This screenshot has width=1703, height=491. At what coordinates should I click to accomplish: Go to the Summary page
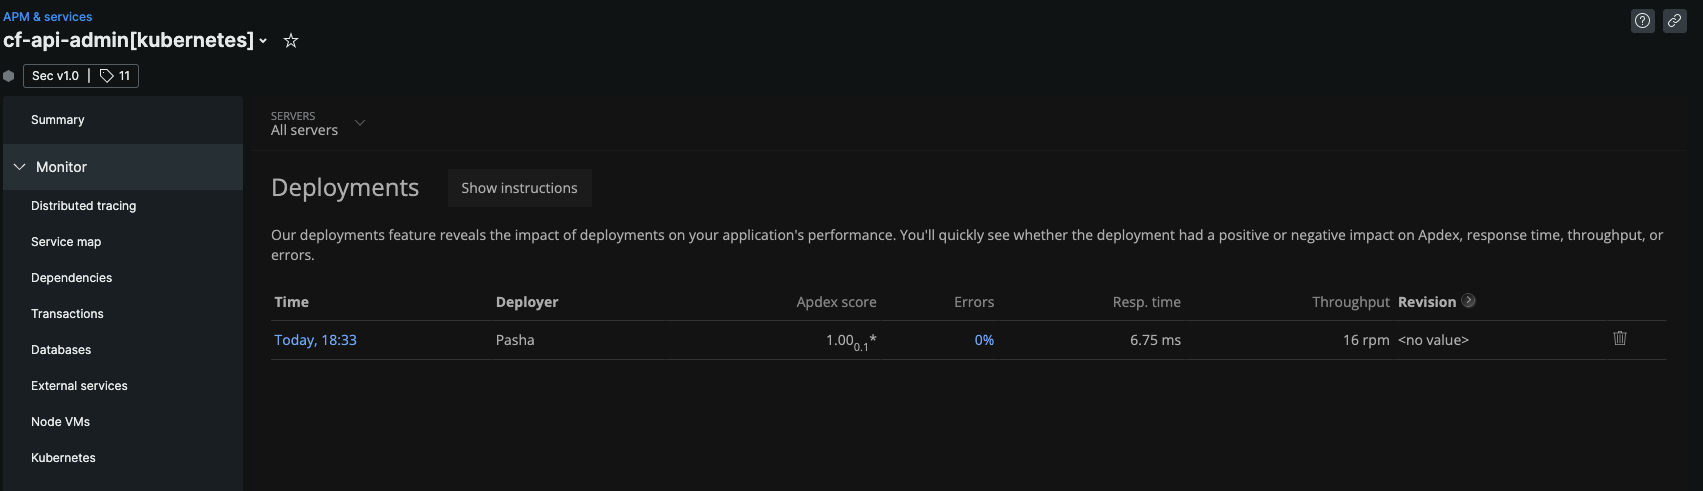click(x=58, y=120)
